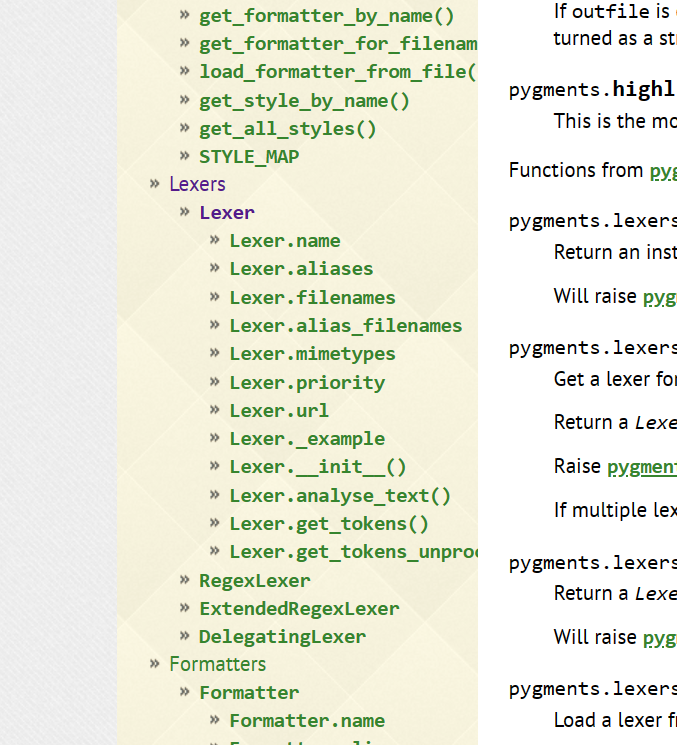The height and width of the screenshot is (745, 677).
Task: Go to get_style_by_name() in the sidebar
Action: point(304,101)
